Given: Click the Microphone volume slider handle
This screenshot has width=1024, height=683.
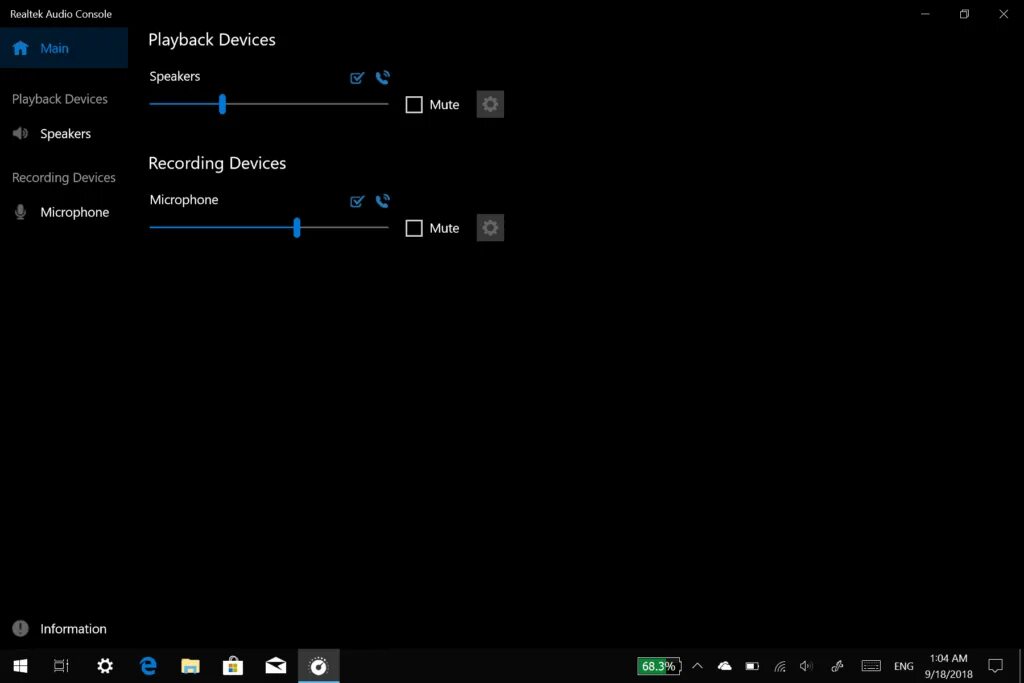Looking at the screenshot, I should pyautogui.click(x=296, y=227).
